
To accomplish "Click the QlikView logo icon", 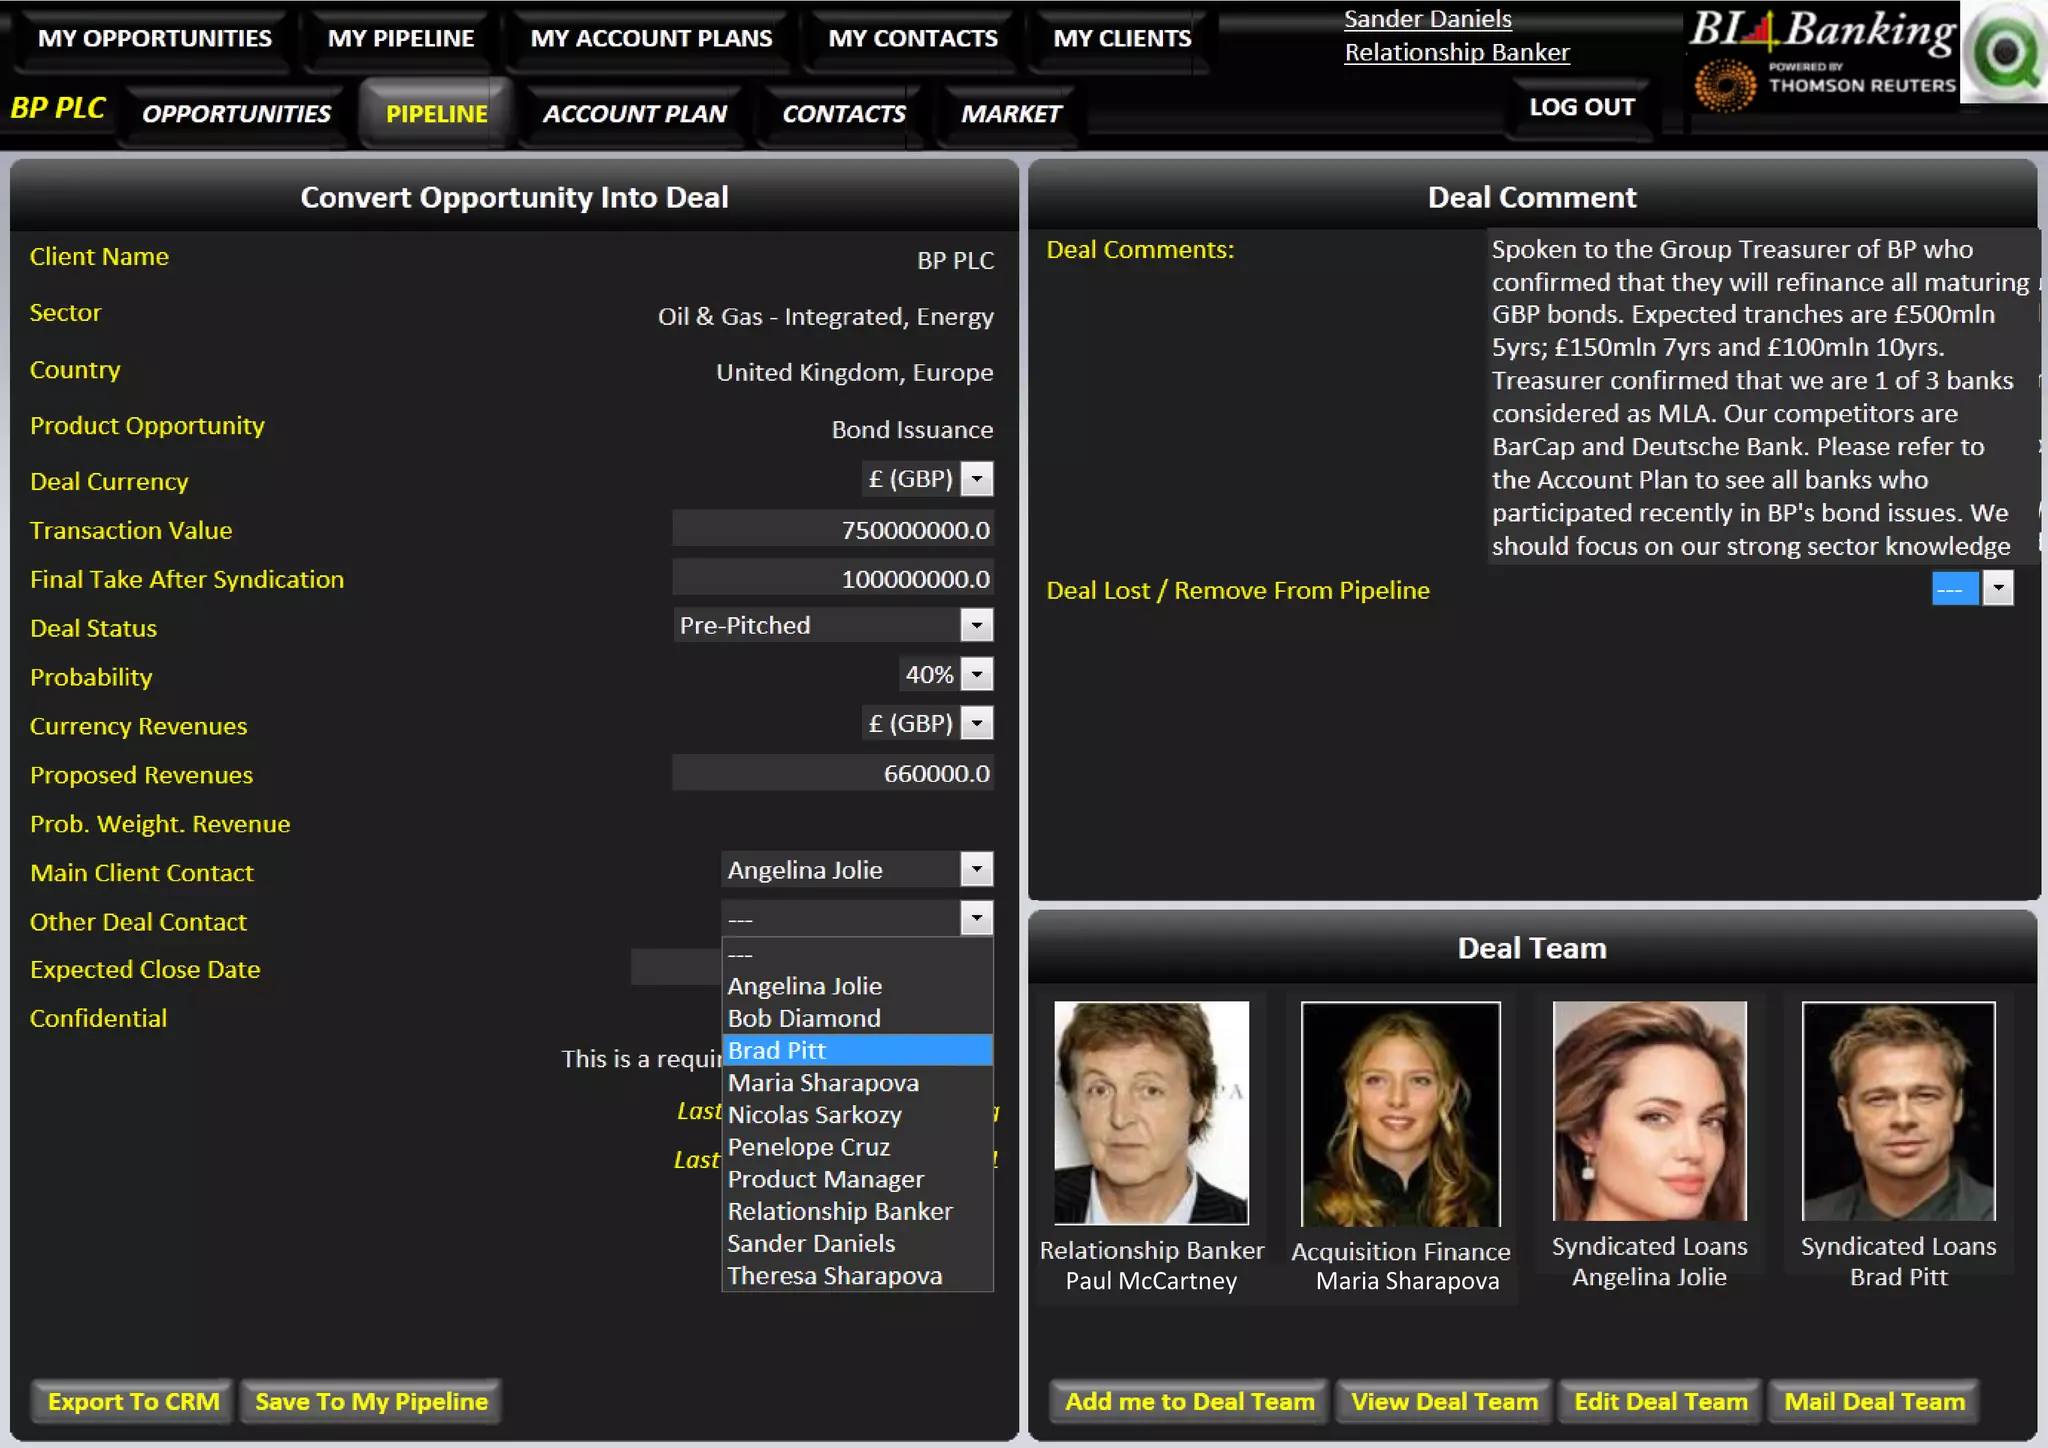I will 2004,52.
